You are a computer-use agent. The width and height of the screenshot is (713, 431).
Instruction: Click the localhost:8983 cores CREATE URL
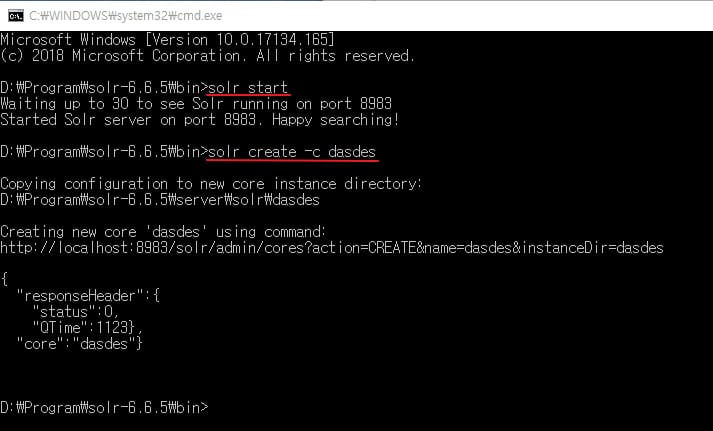pos(331,247)
